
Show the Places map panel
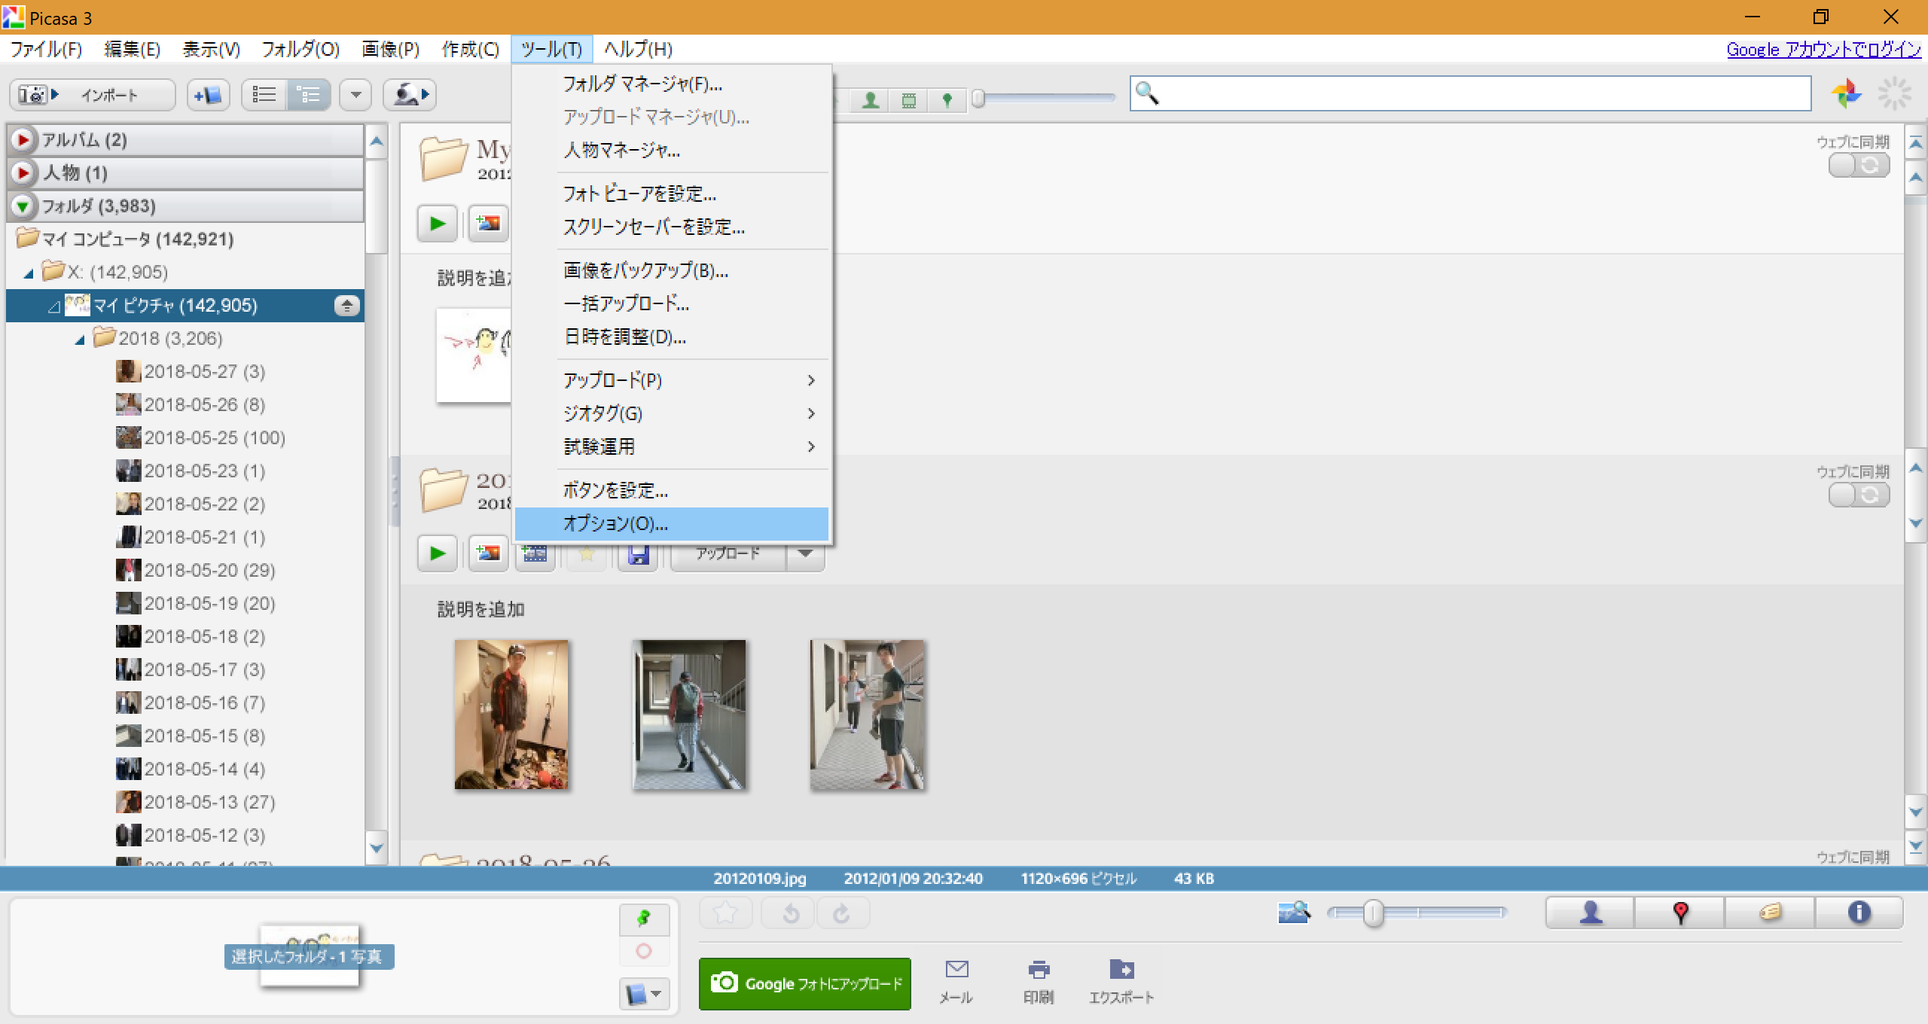coord(1680,912)
